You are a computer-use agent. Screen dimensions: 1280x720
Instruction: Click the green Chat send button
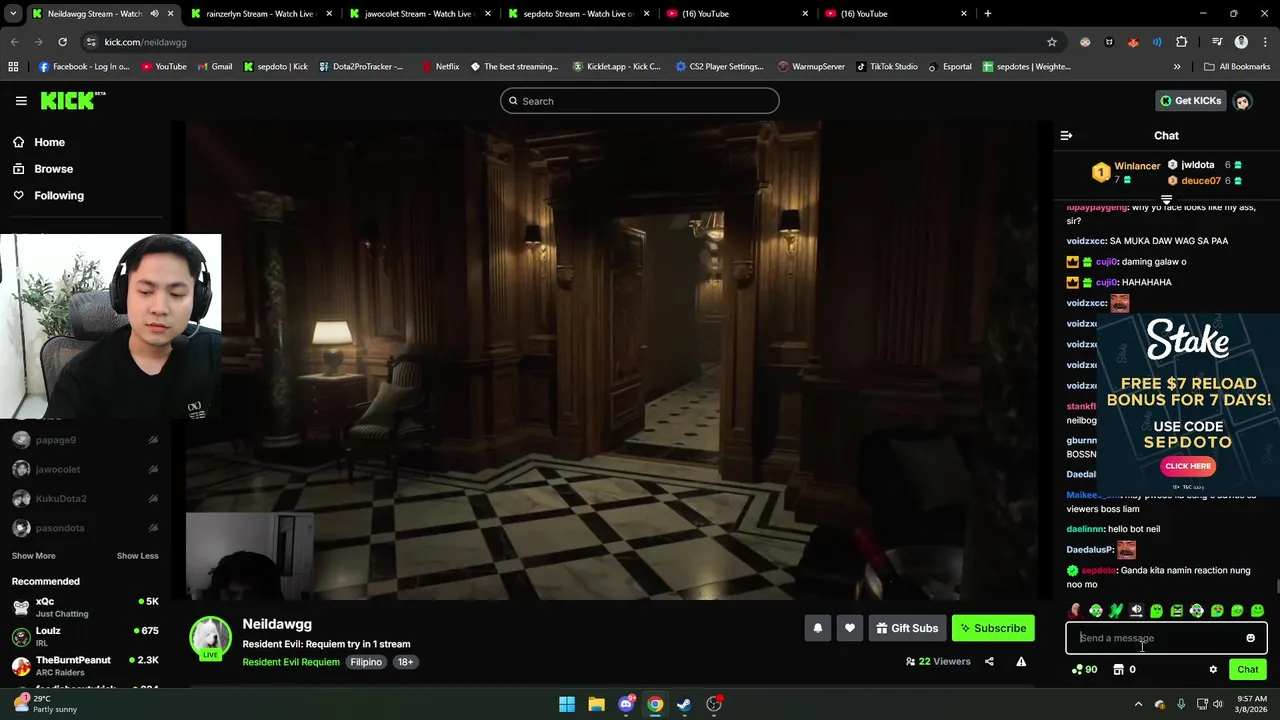pos(1247,669)
